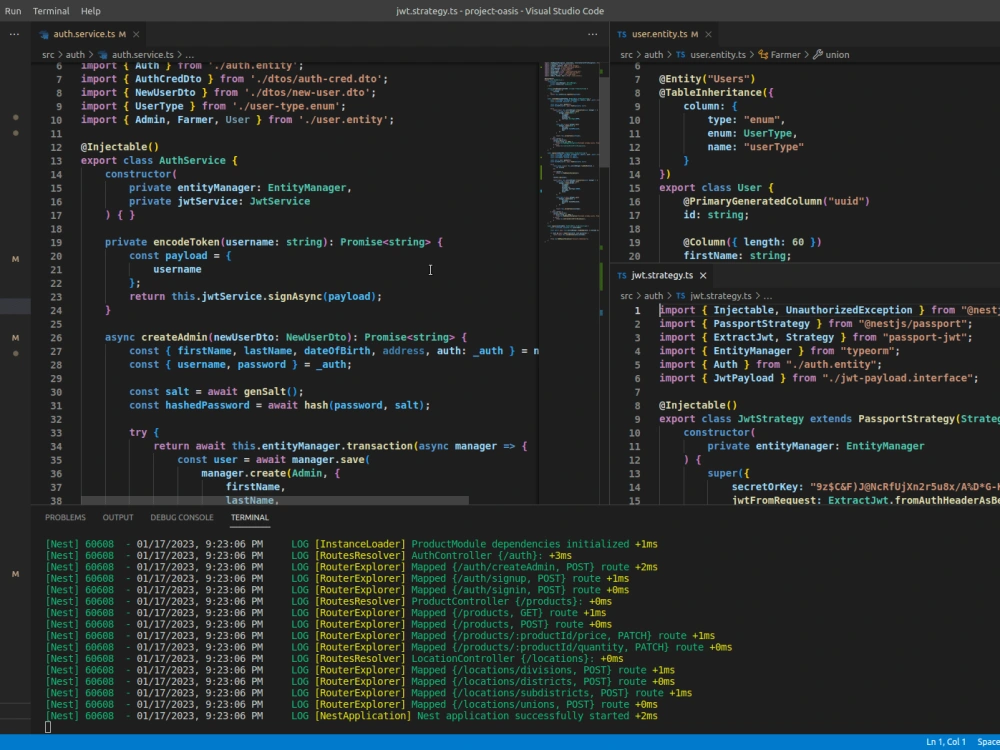Click line number 9 in jwt.strategy.ts

click(637, 419)
